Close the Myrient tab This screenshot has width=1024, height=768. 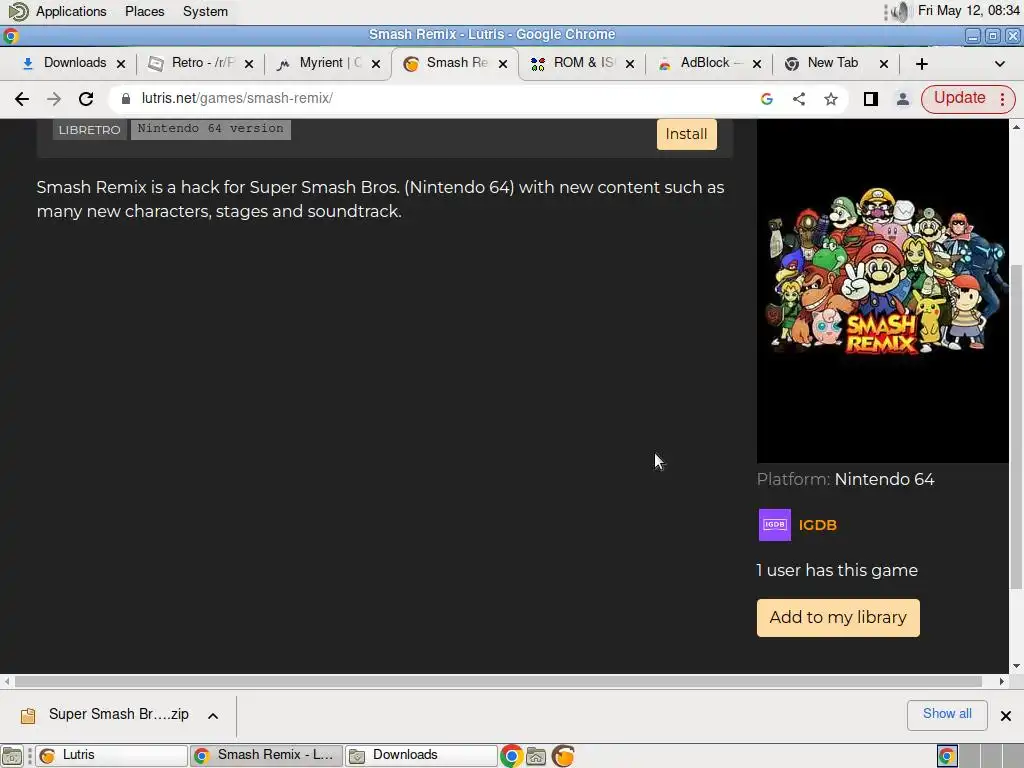[x=376, y=64]
